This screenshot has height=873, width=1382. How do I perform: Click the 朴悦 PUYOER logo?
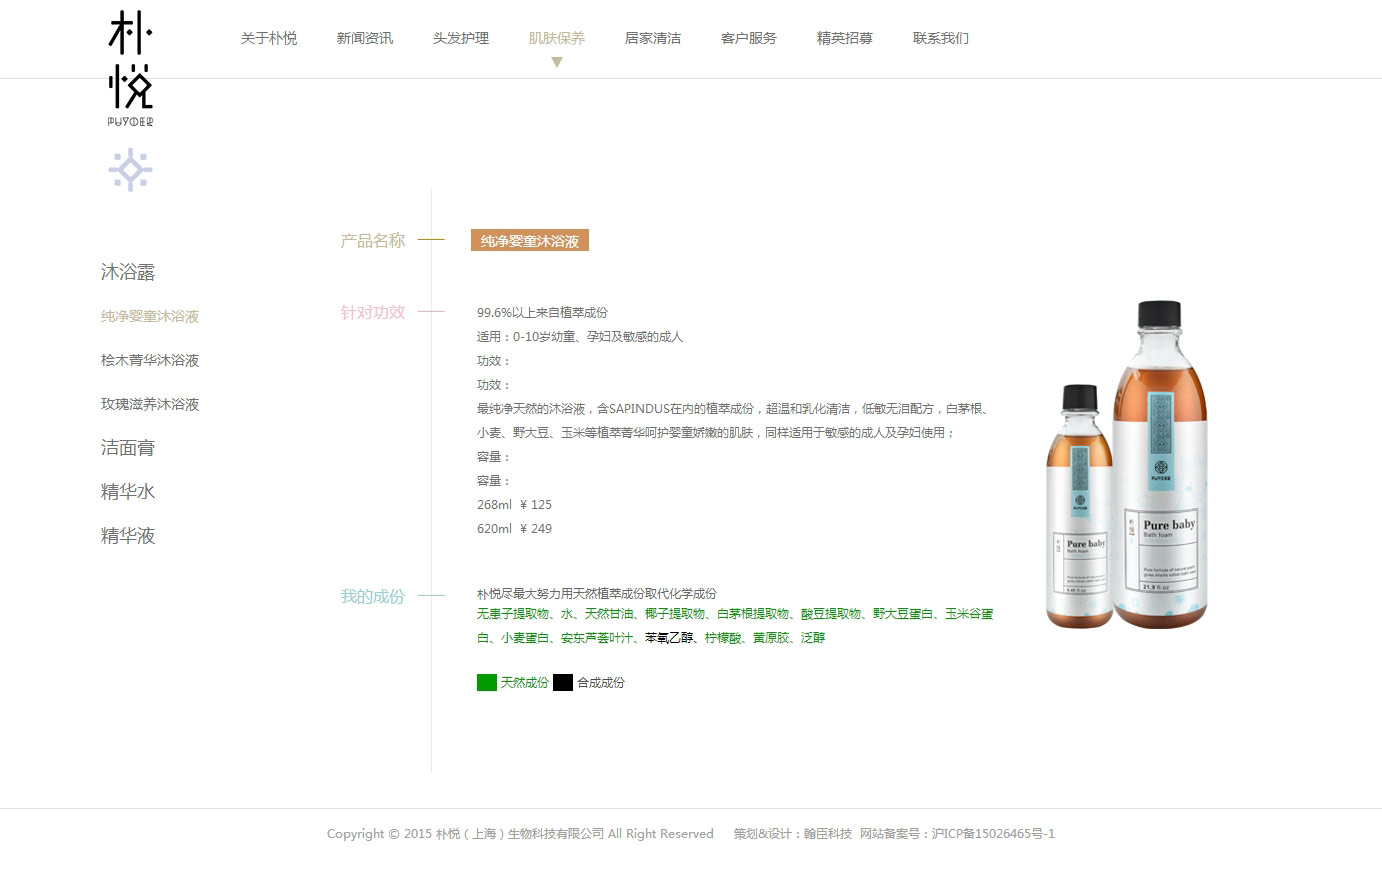tap(130, 68)
